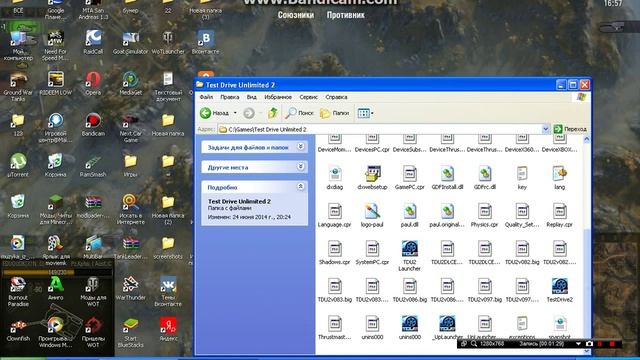The height and width of the screenshot is (360, 640).
Task: Open the Сервис menu
Action: pos(308,97)
